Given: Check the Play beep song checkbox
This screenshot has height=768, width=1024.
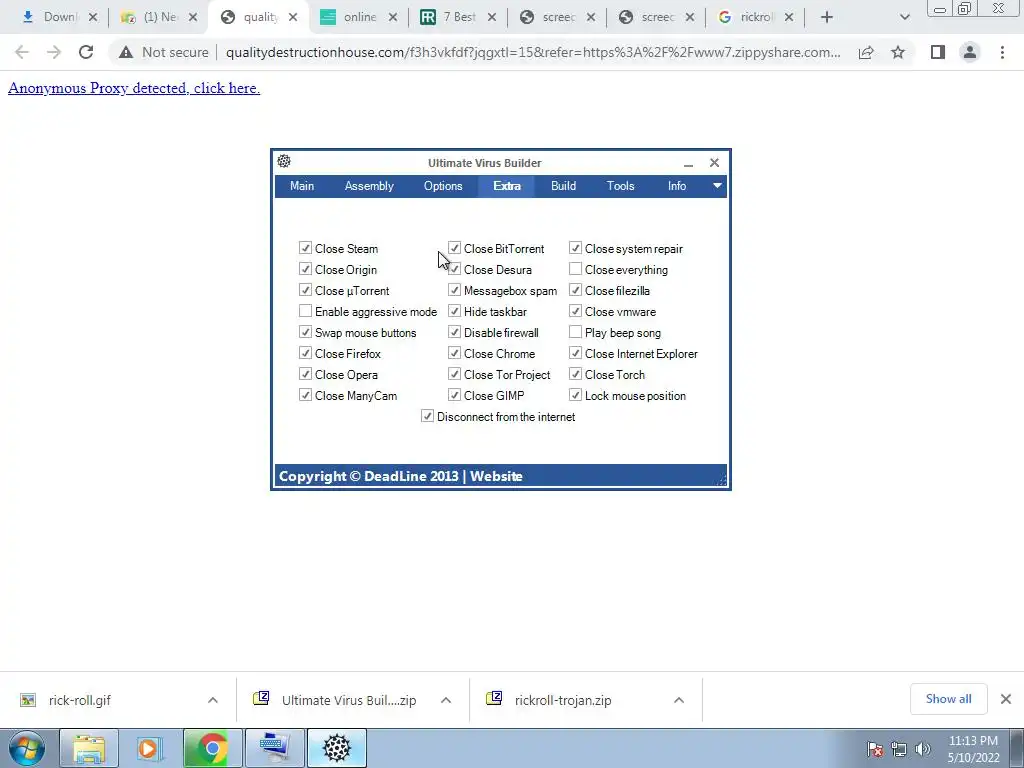Looking at the screenshot, I should click(x=575, y=332).
